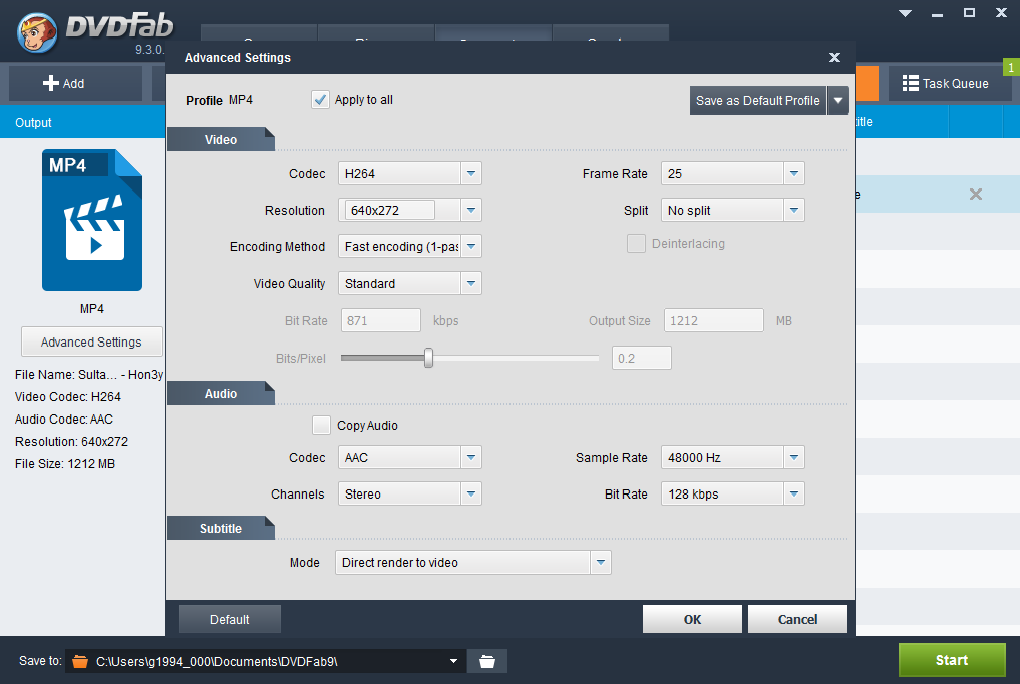Click the Save to path text
The width and height of the screenshot is (1020, 684).
[x=217, y=661]
